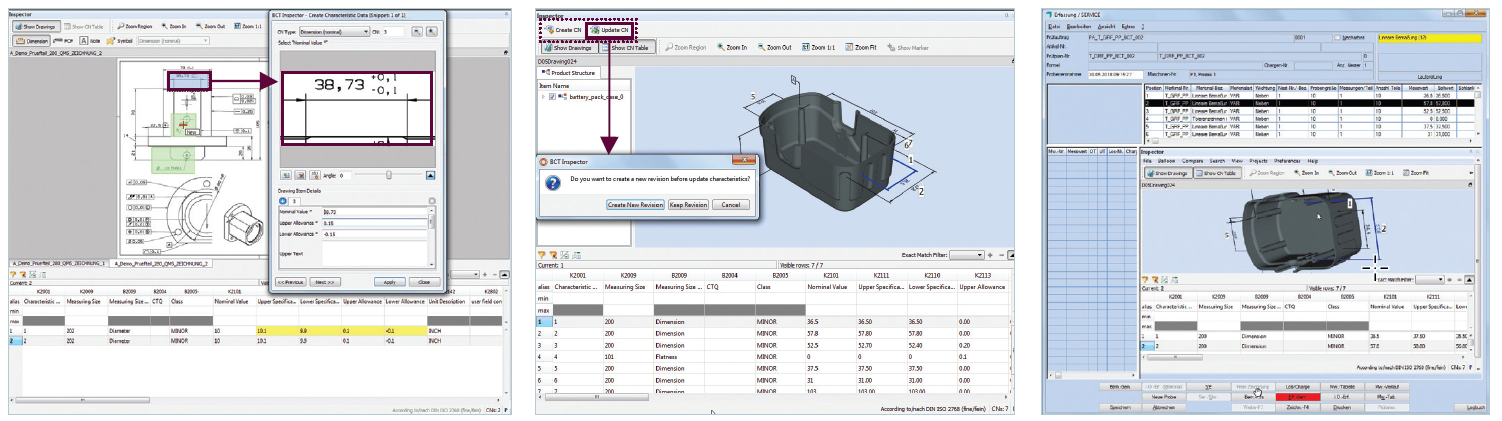Viewport: 1502px width, 421px height.
Task: Click the Update CN button
Action: pos(609,30)
